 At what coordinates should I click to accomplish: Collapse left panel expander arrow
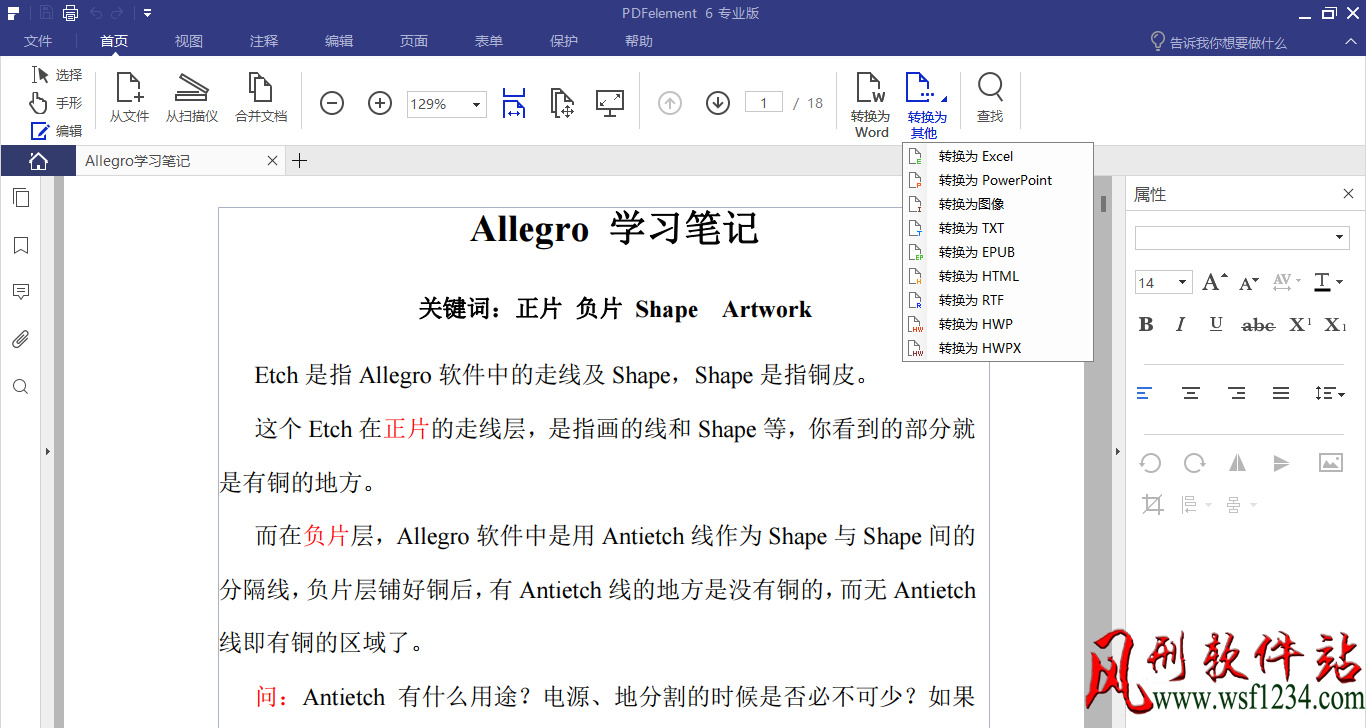pyautogui.click(x=47, y=452)
